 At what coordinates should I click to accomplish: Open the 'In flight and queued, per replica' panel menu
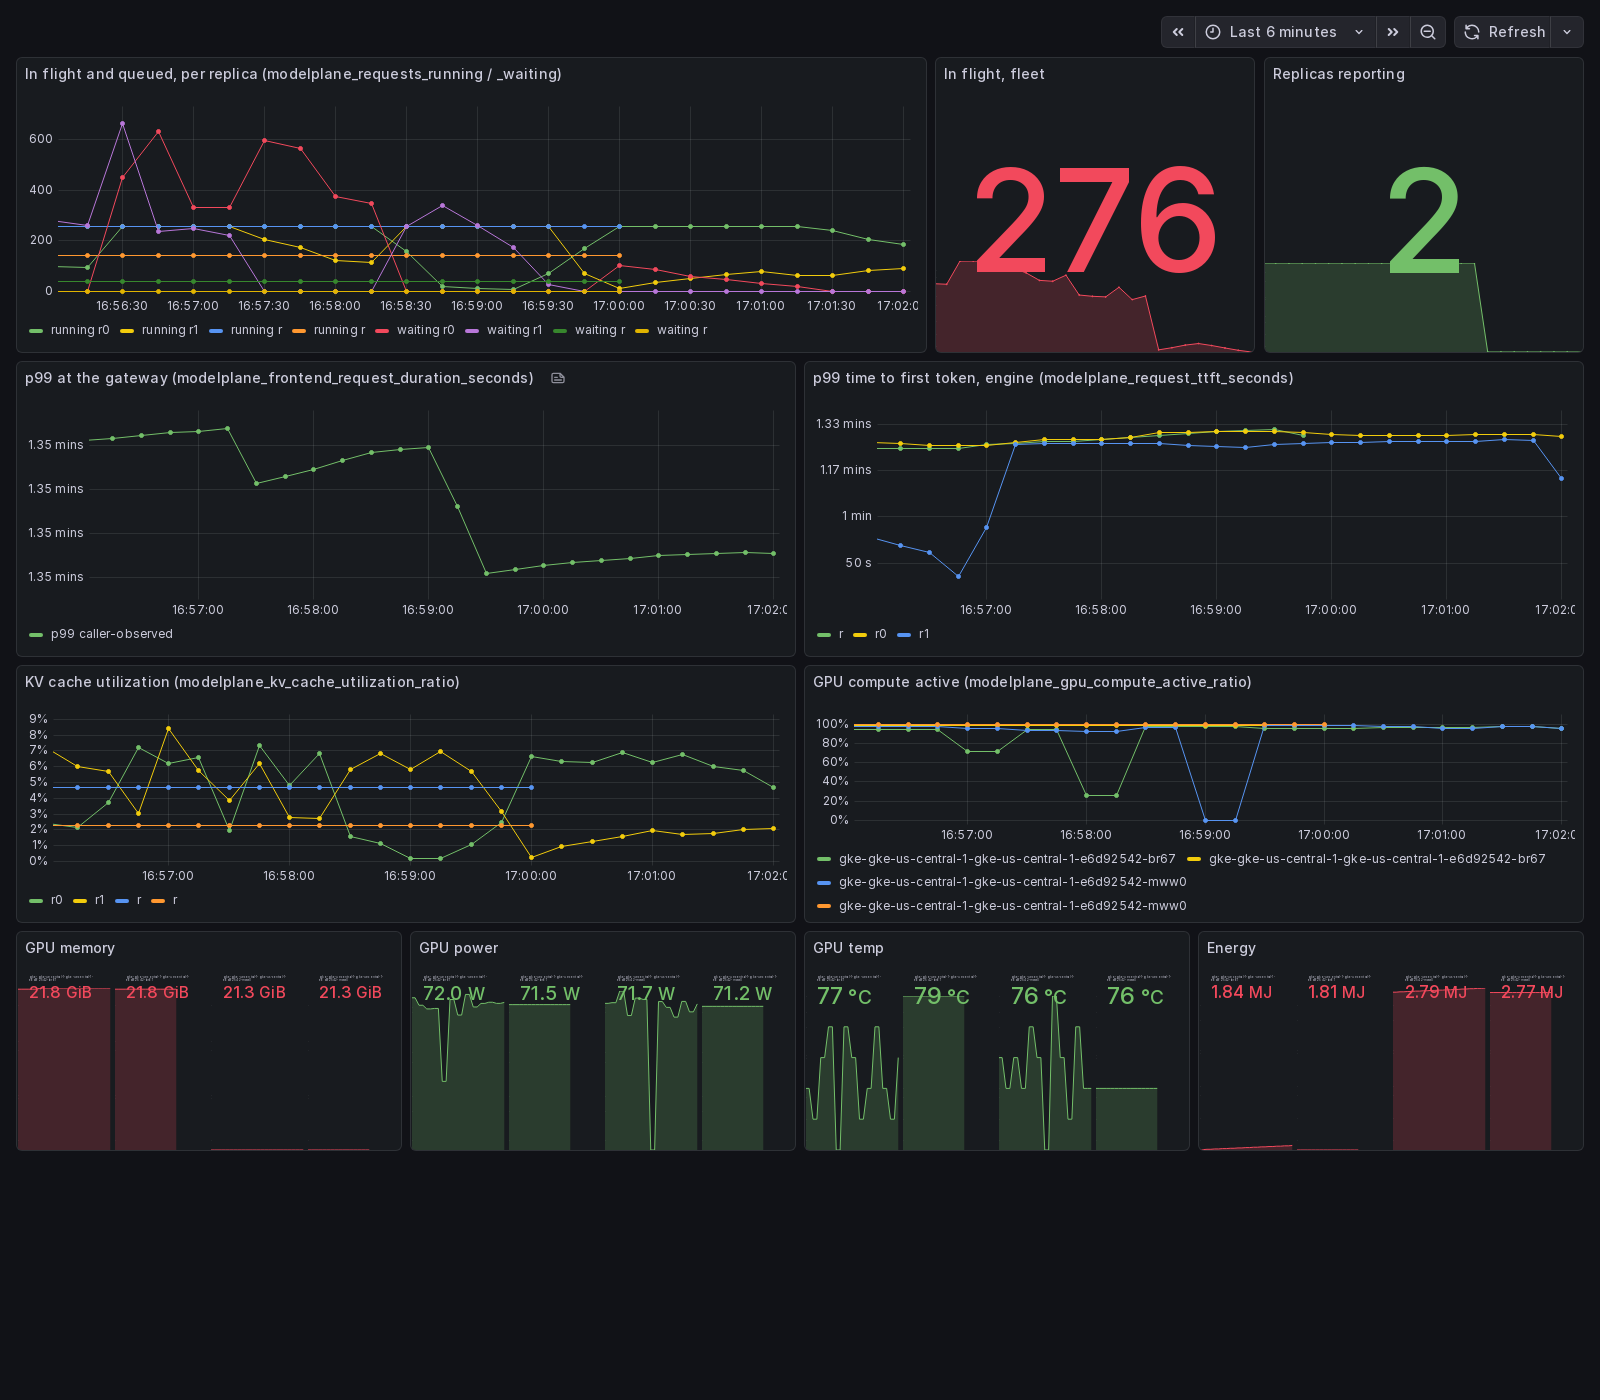pos(293,74)
